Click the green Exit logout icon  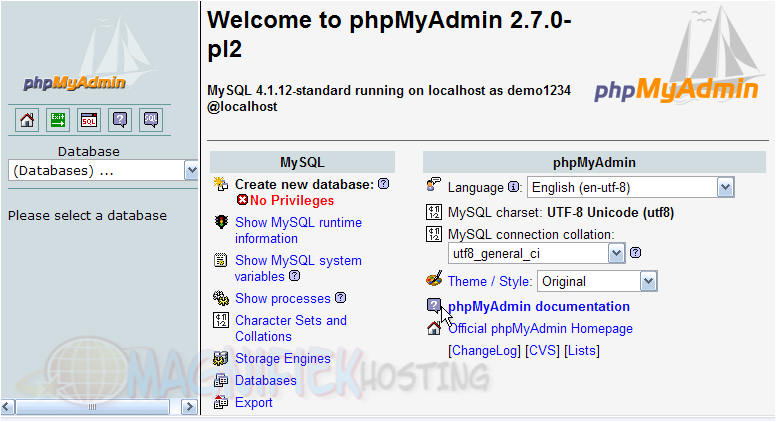[x=58, y=120]
